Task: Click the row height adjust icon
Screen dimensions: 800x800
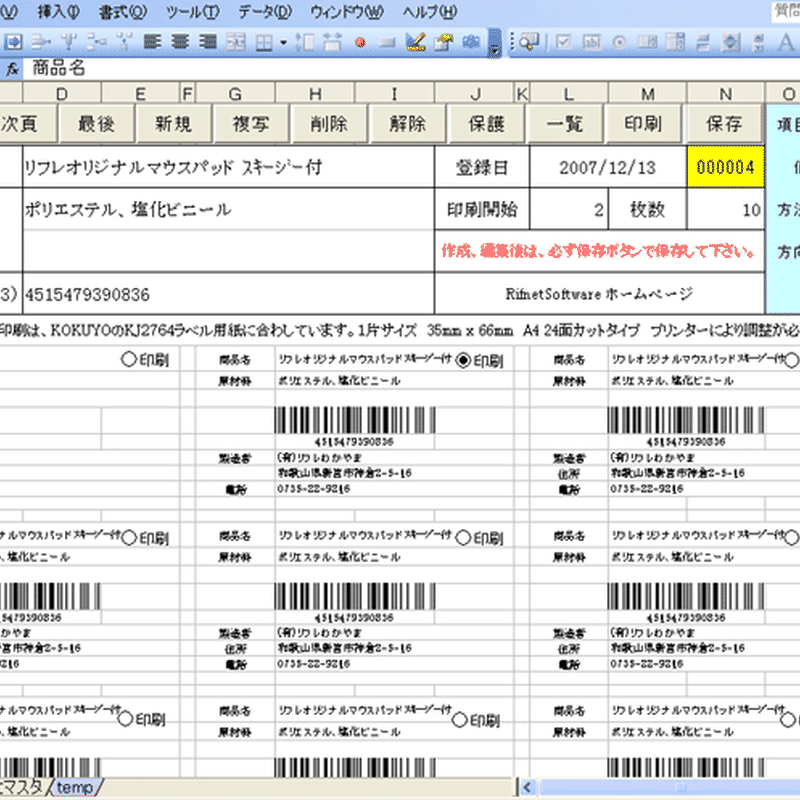Action: 305,42
